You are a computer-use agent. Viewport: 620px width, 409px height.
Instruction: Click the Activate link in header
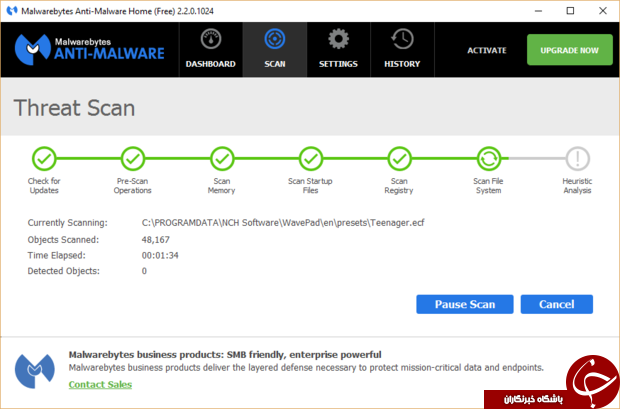[x=487, y=50]
